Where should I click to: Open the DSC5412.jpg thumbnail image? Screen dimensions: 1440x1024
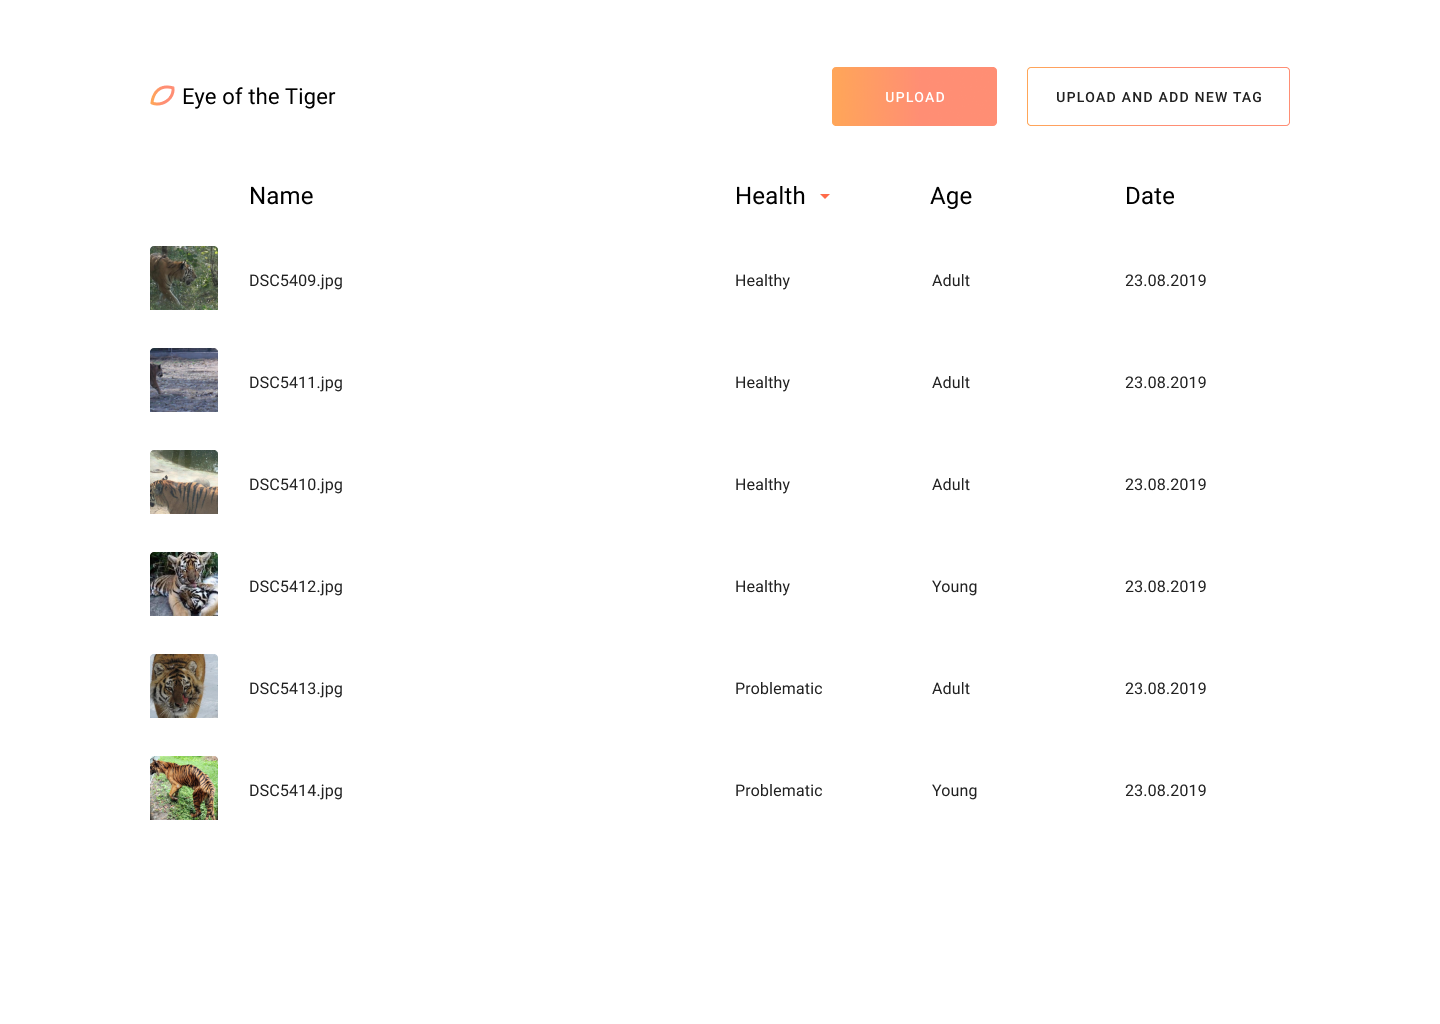183,584
